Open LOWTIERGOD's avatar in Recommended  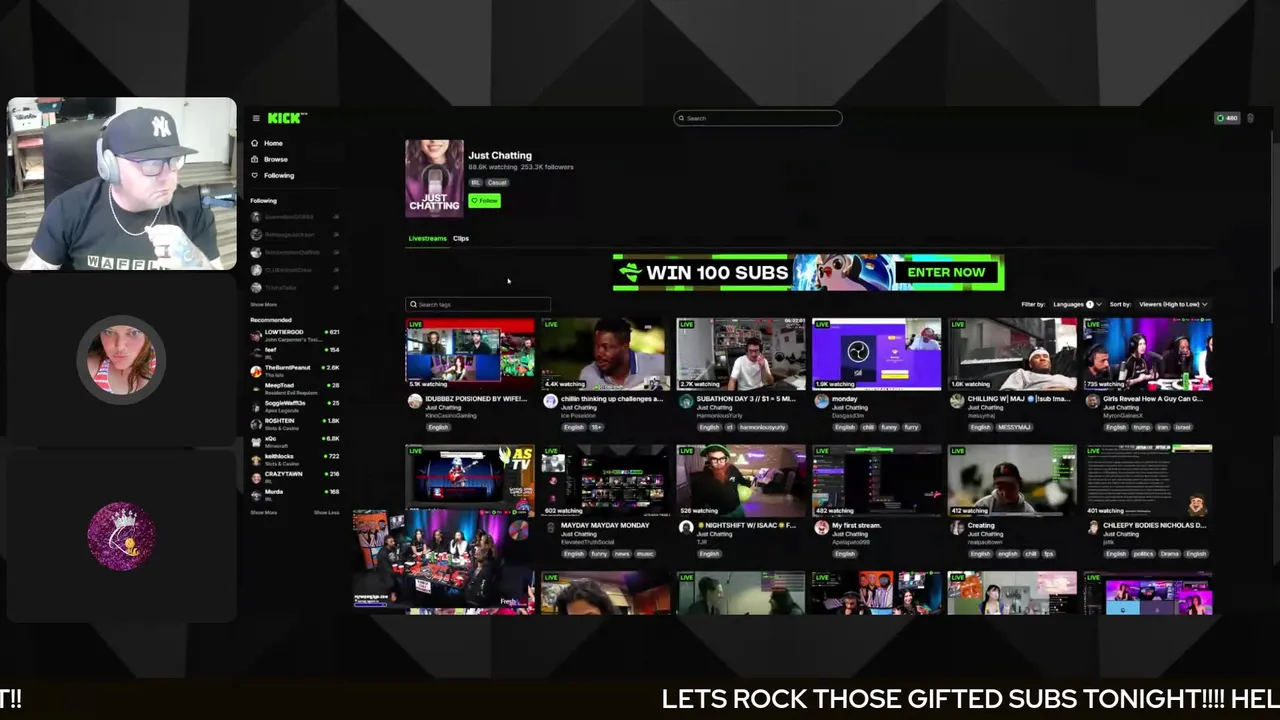point(256,334)
